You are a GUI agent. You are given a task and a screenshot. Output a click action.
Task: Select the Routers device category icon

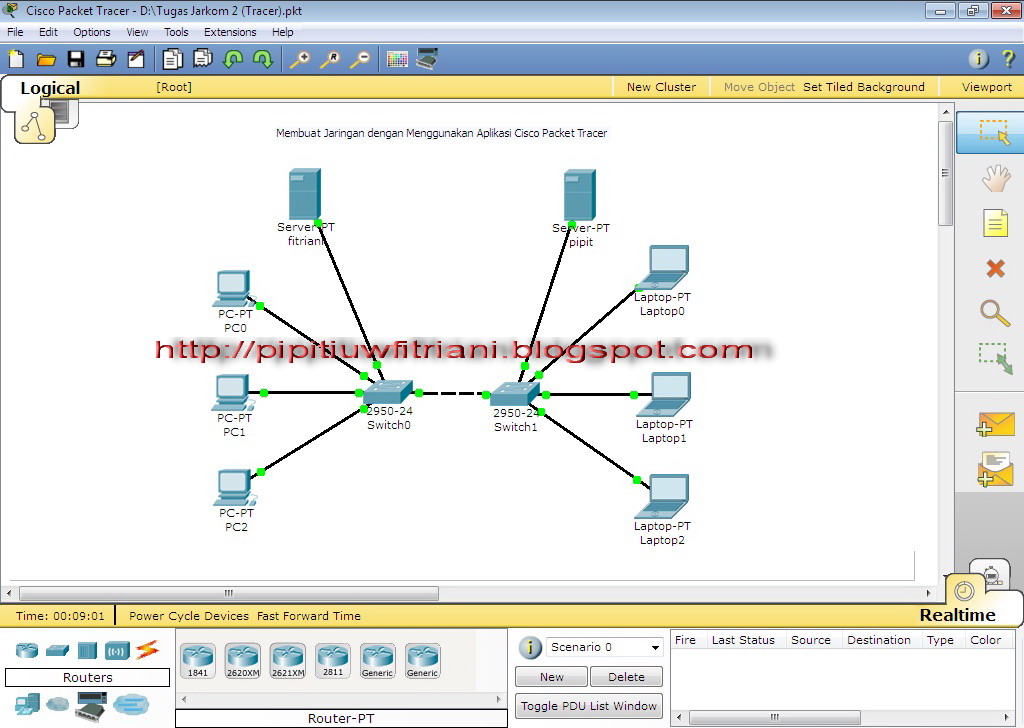point(27,650)
